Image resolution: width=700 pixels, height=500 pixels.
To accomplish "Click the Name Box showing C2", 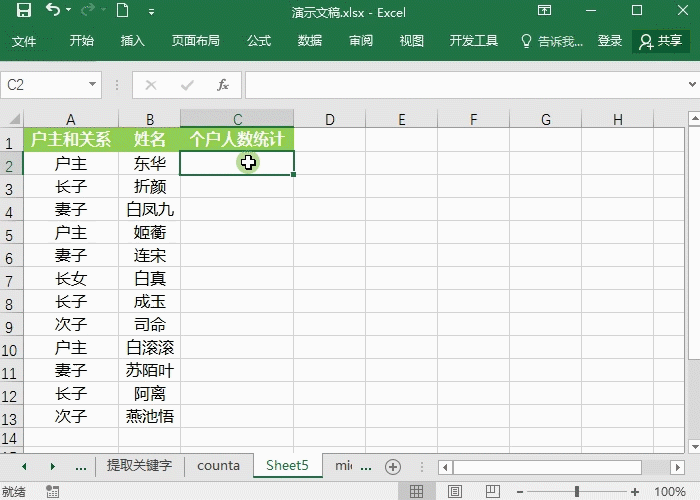I will (45, 84).
